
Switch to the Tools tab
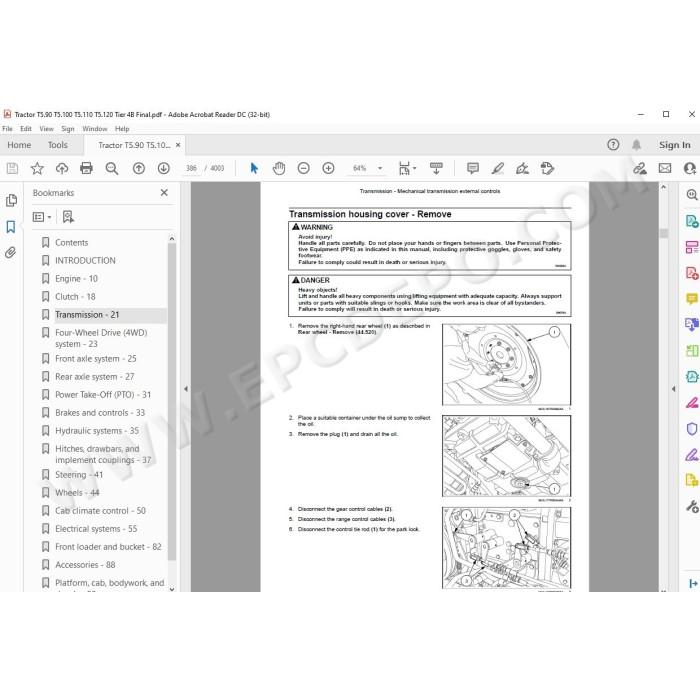58,145
